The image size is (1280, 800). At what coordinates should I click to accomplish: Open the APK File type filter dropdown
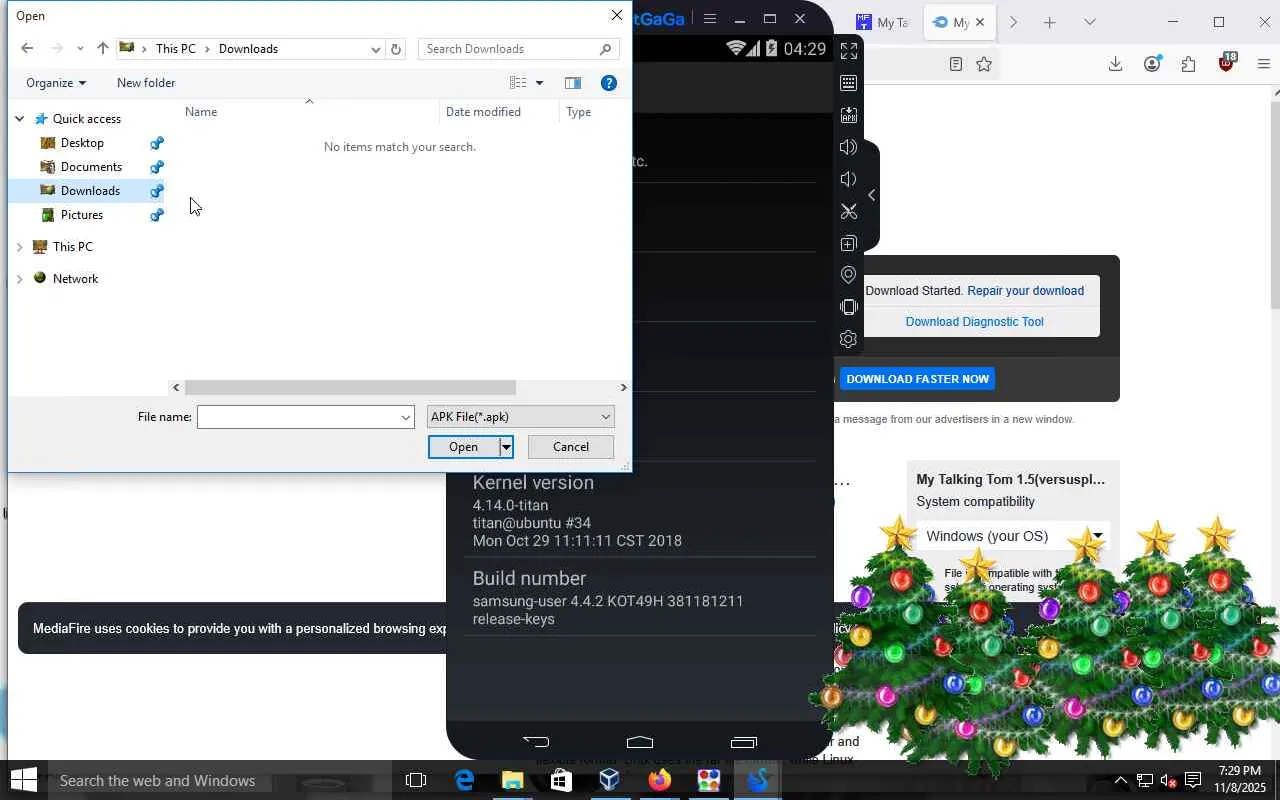520,417
